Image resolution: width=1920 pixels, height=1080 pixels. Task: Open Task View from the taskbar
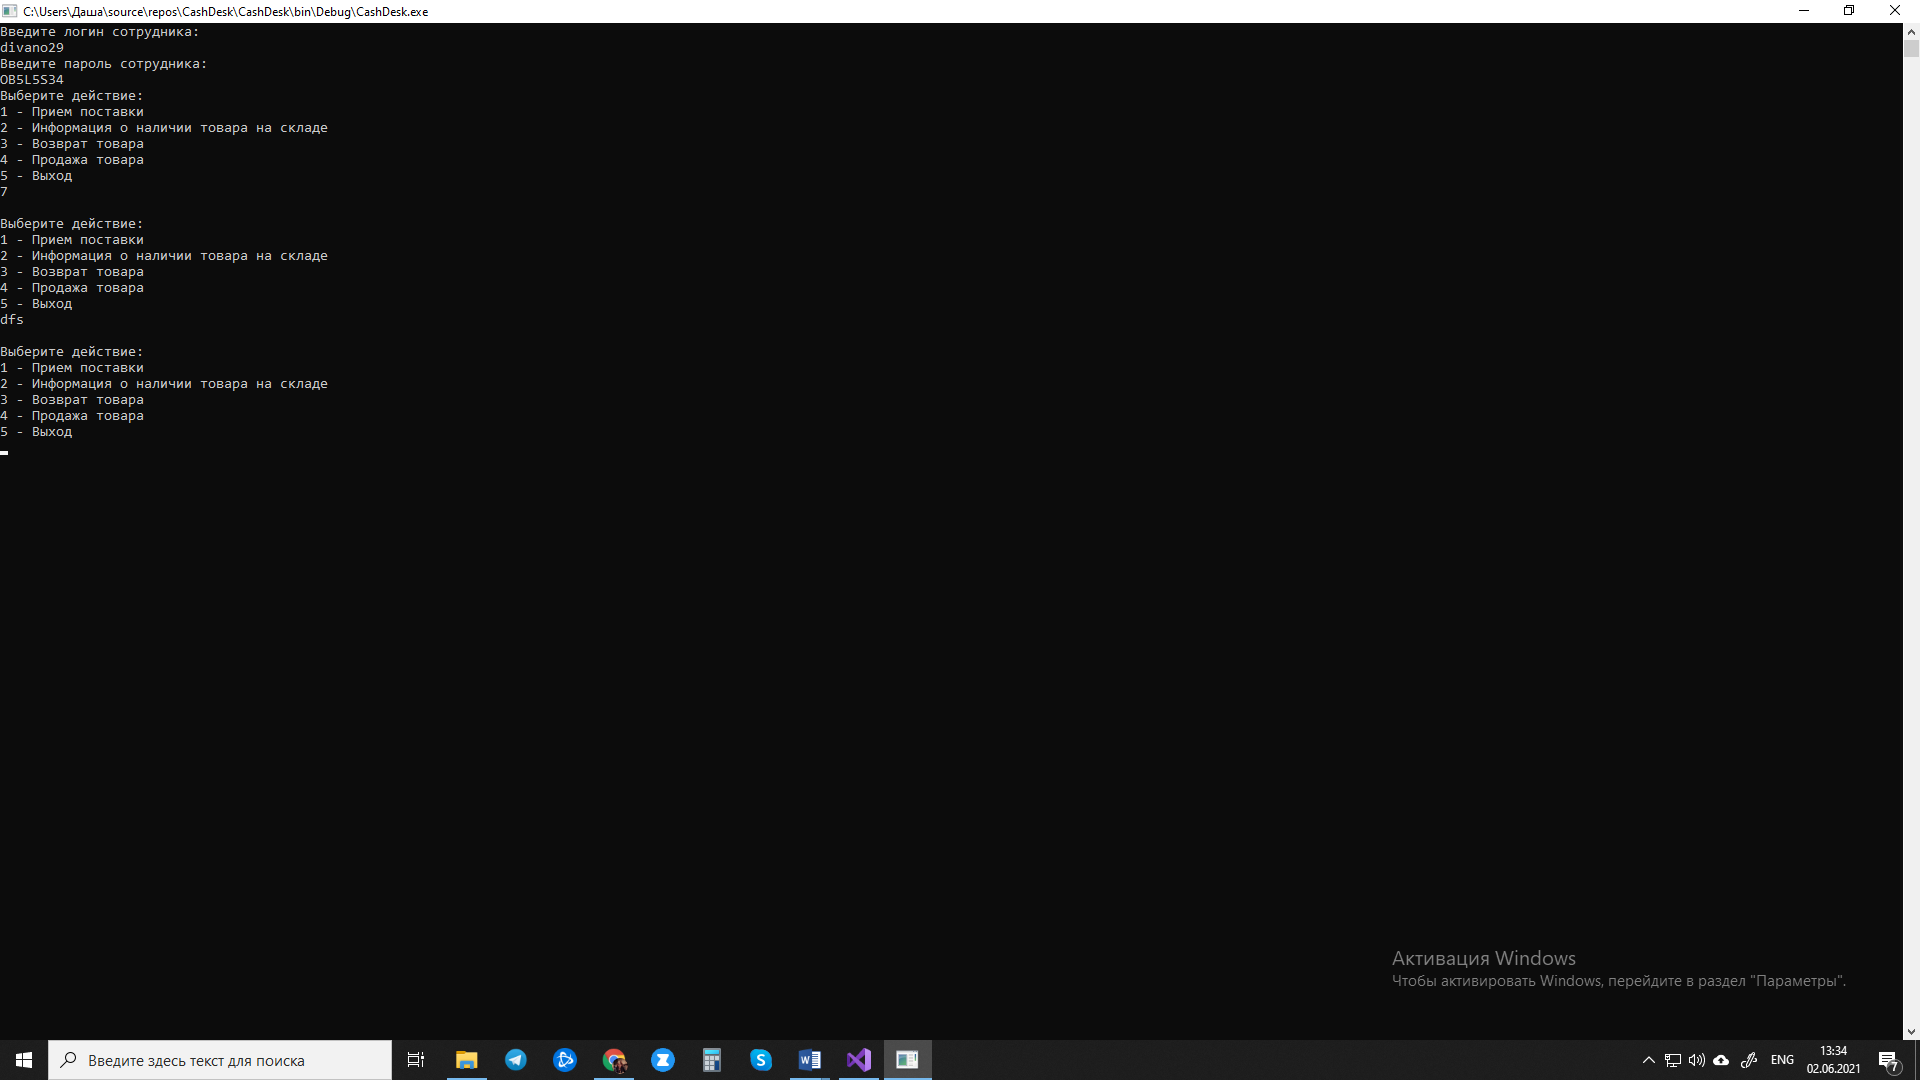[x=416, y=1060]
